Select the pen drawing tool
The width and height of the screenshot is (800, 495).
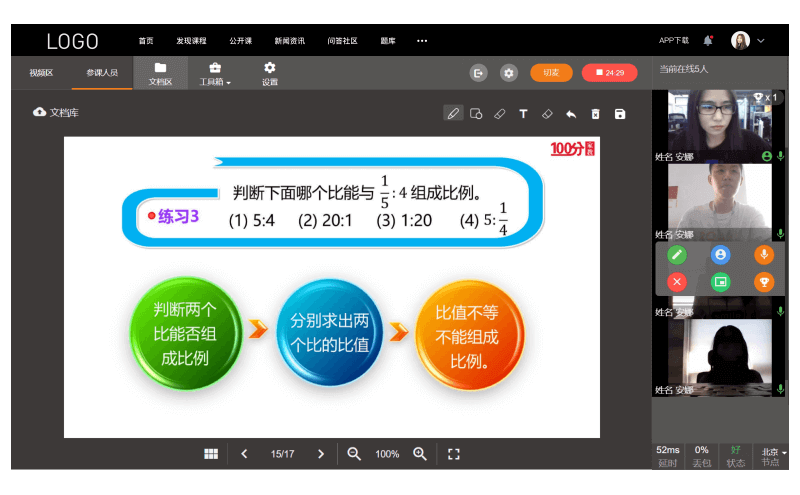pyautogui.click(x=454, y=114)
